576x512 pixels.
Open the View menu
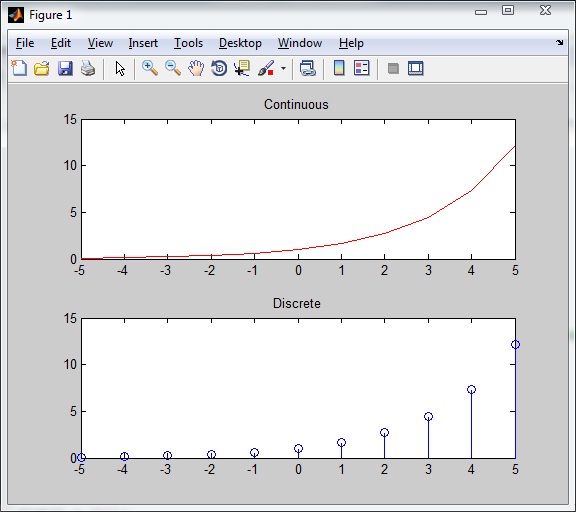[x=100, y=43]
